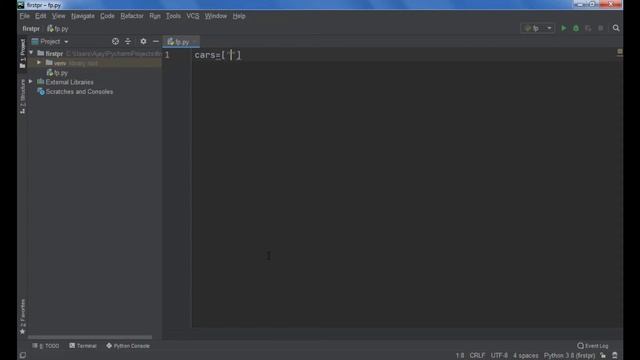The height and width of the screenshot is (360, 640).
Task: Open the Terminal tool window
Action: pyautogui.click(x=83, y=346)
